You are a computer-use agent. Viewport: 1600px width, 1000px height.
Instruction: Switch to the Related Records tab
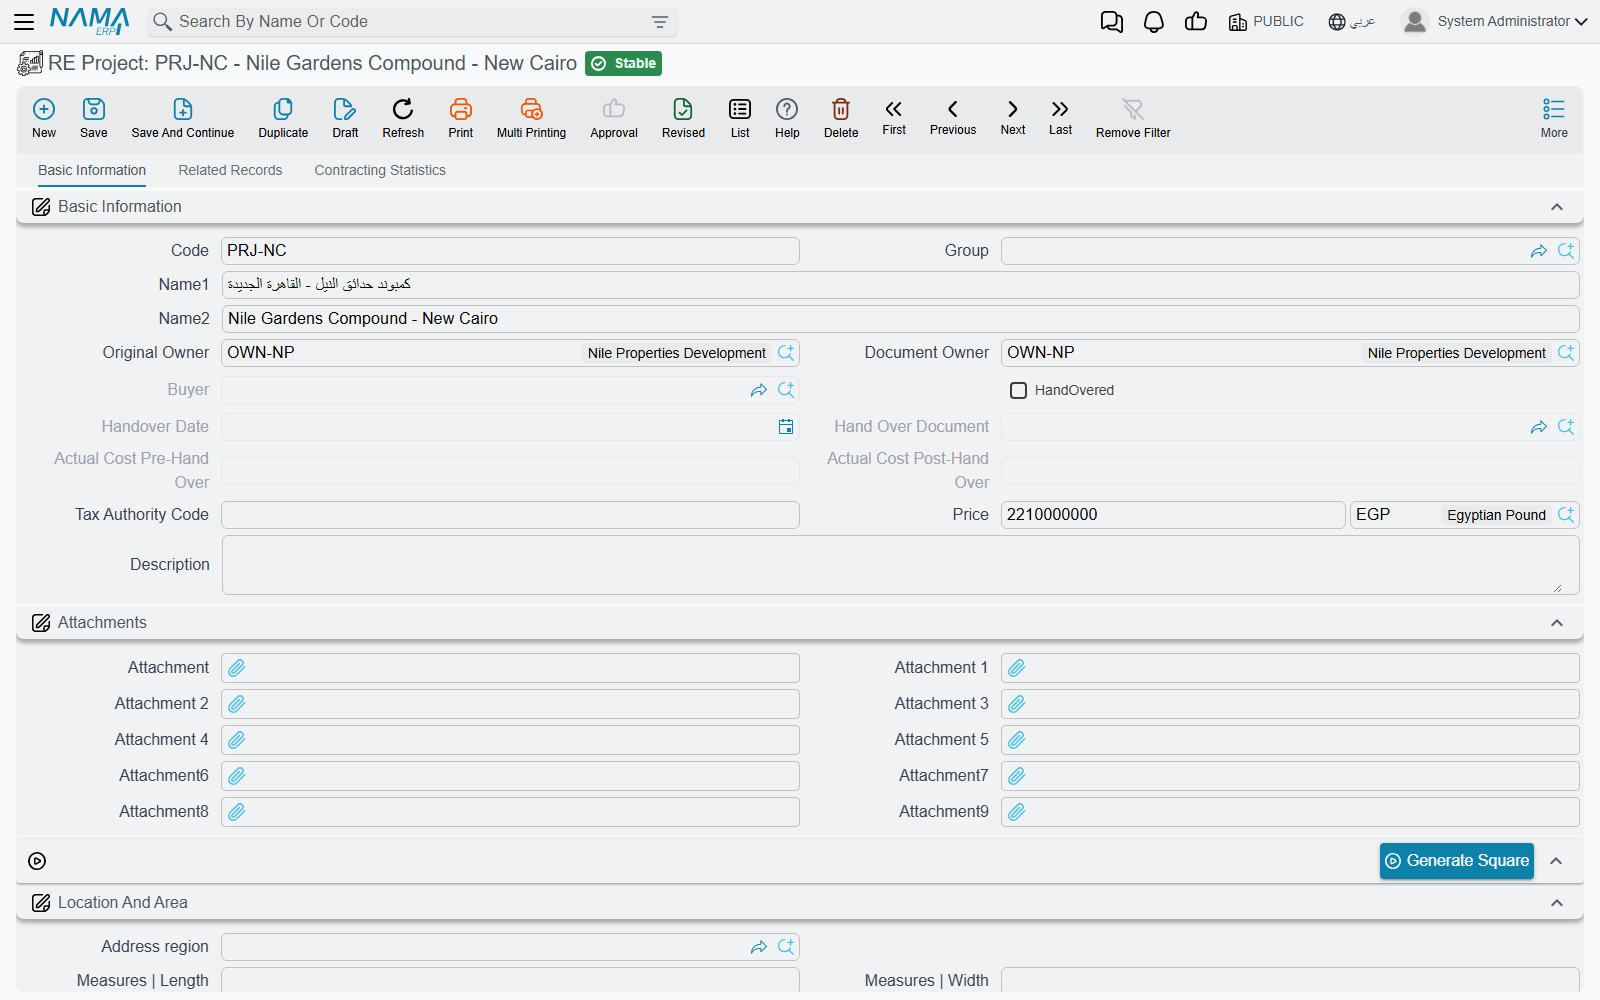(230, 170)
